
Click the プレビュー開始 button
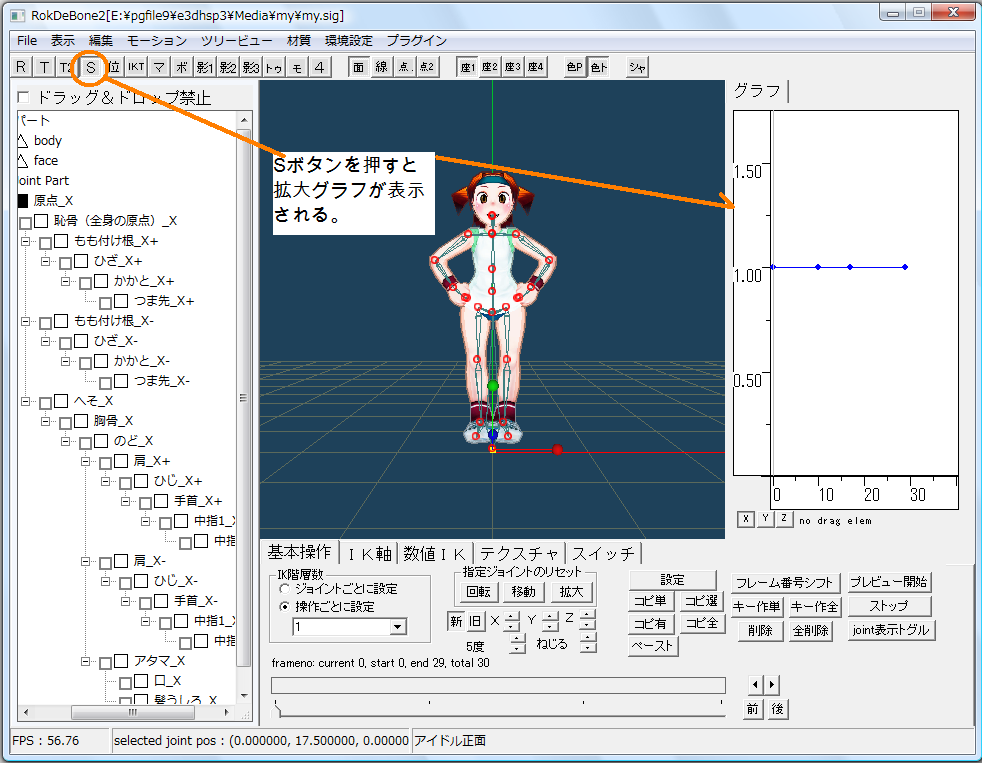tap(889, 582)
